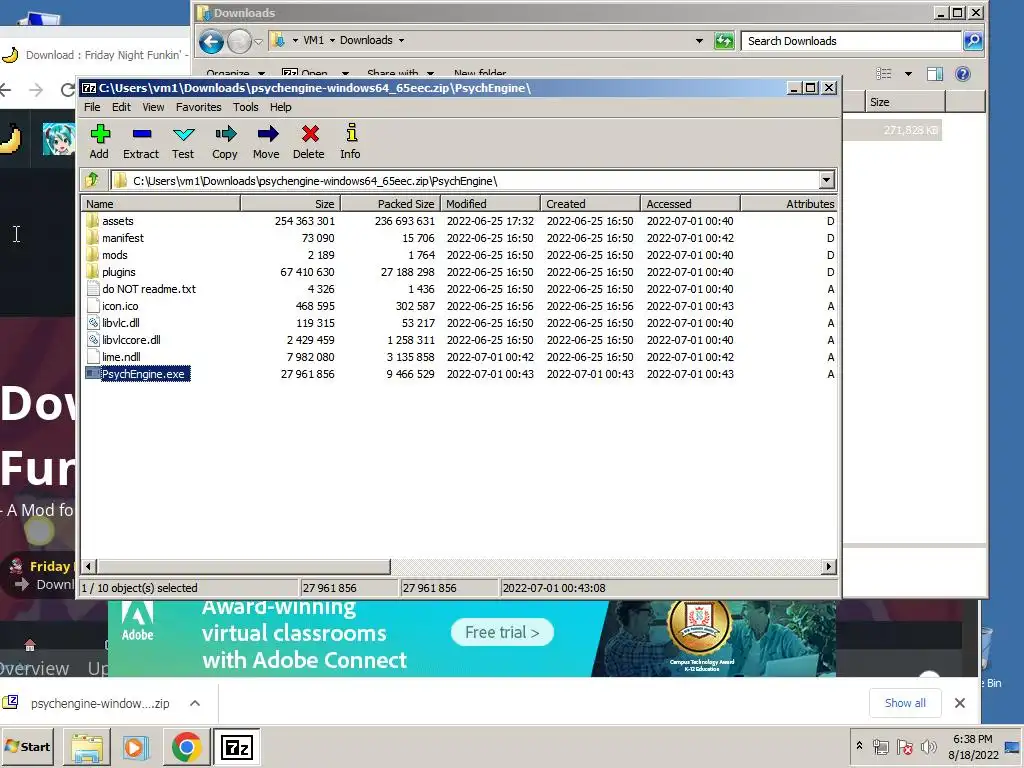This screenshot has height=768, width=1024.
Task: Click Explorer address bar refresh icon
Action: [x=724, y=41]
